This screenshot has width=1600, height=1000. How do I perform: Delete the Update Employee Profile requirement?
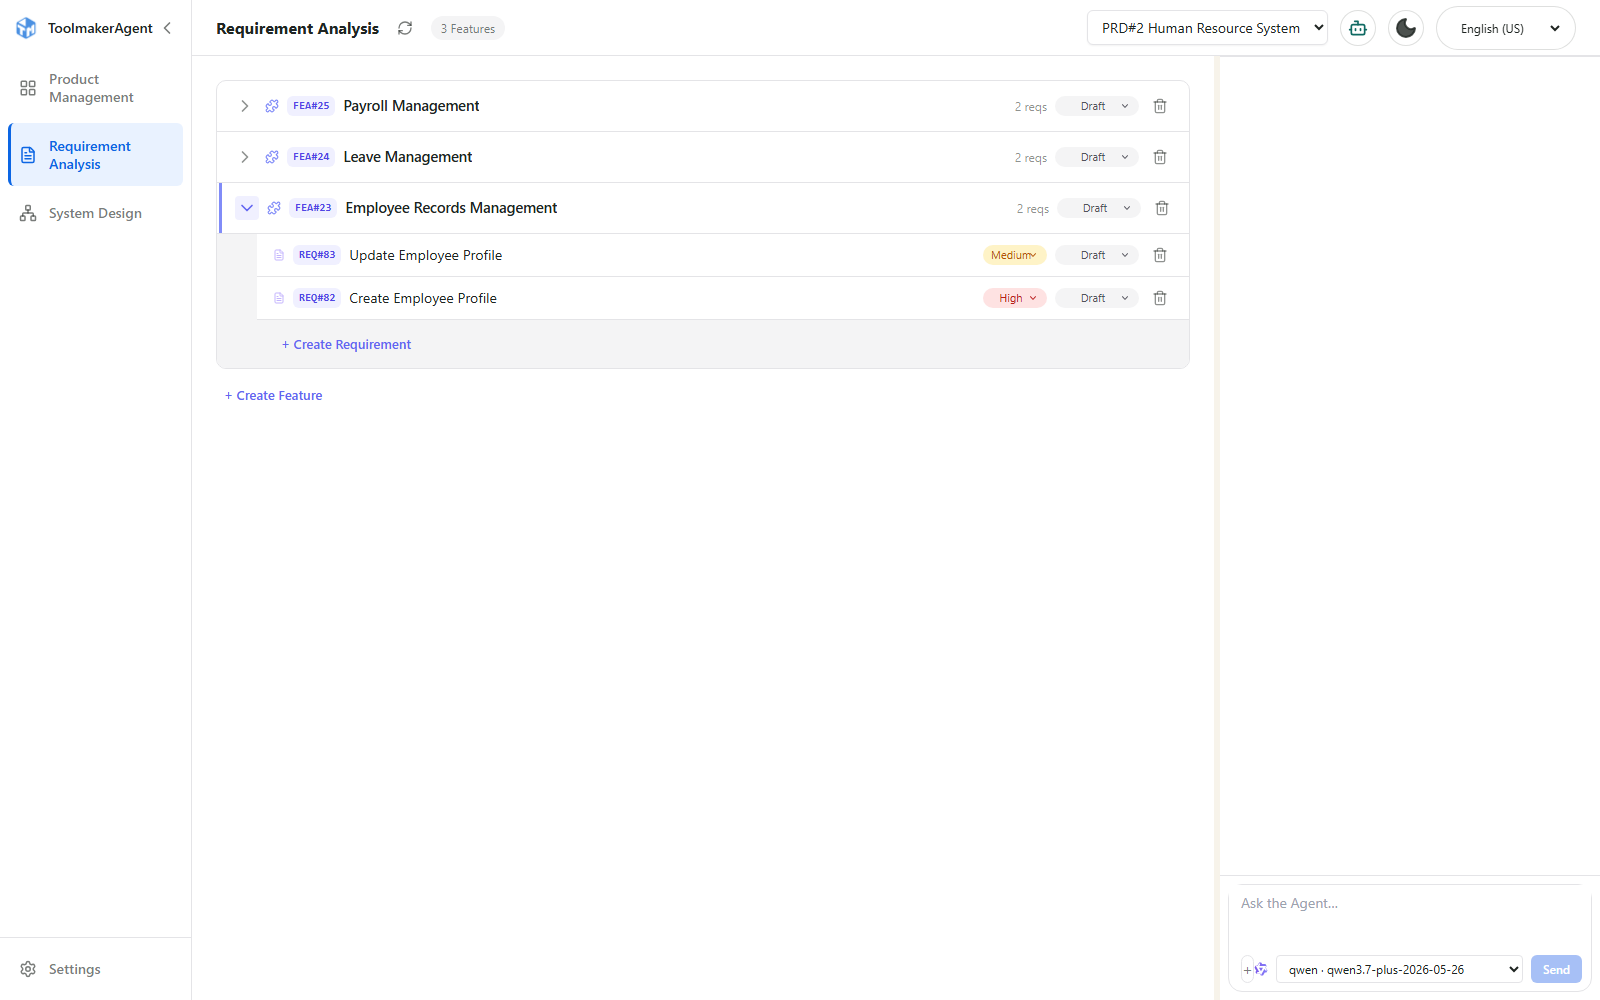pyautogui.click(x=1160, y=255)
